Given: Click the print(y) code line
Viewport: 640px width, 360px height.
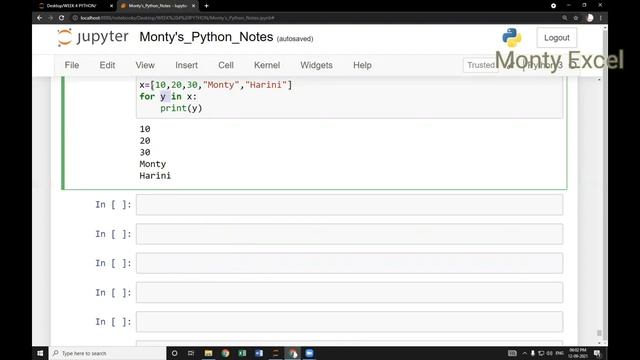Looking at the screenshot, I should pos(181,108).
